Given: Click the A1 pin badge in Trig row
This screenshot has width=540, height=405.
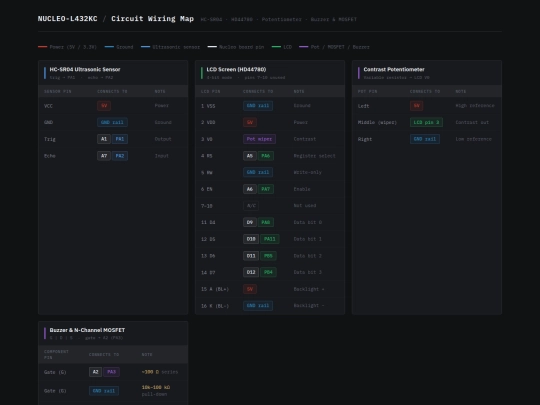Looking at the screenshot, I should (x=104, y=139).
